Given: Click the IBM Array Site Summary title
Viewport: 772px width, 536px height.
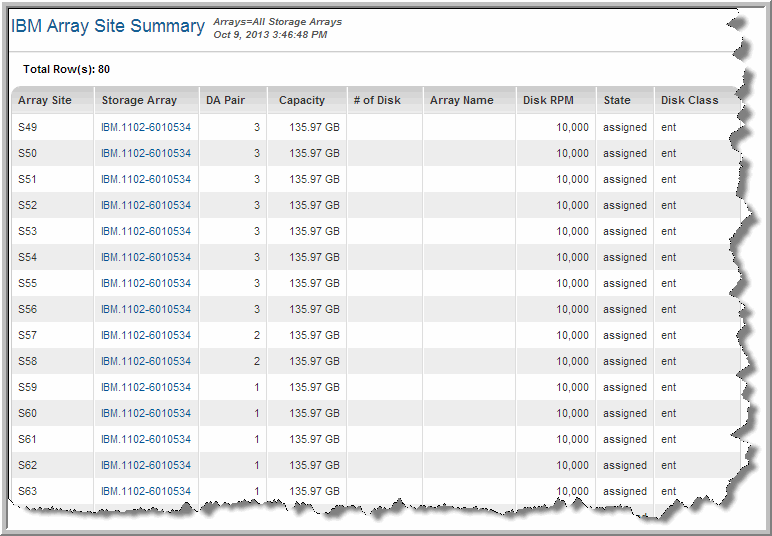Looking at the screenshot, I should (108, 27).
